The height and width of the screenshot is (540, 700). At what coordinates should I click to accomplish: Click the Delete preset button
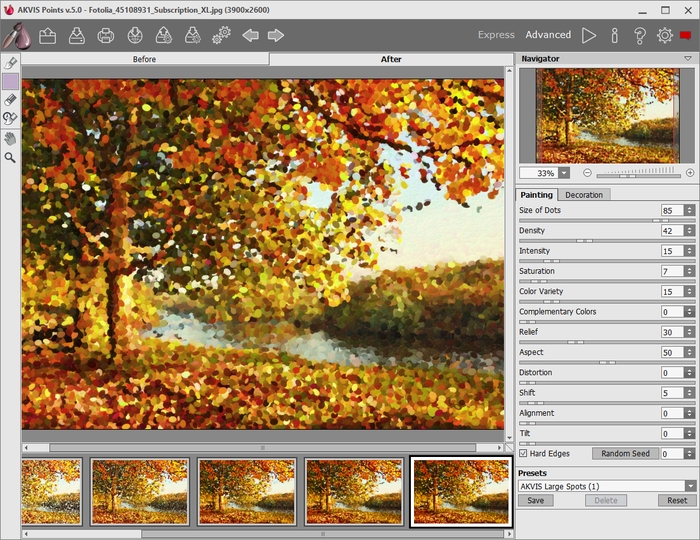point(606,500)
